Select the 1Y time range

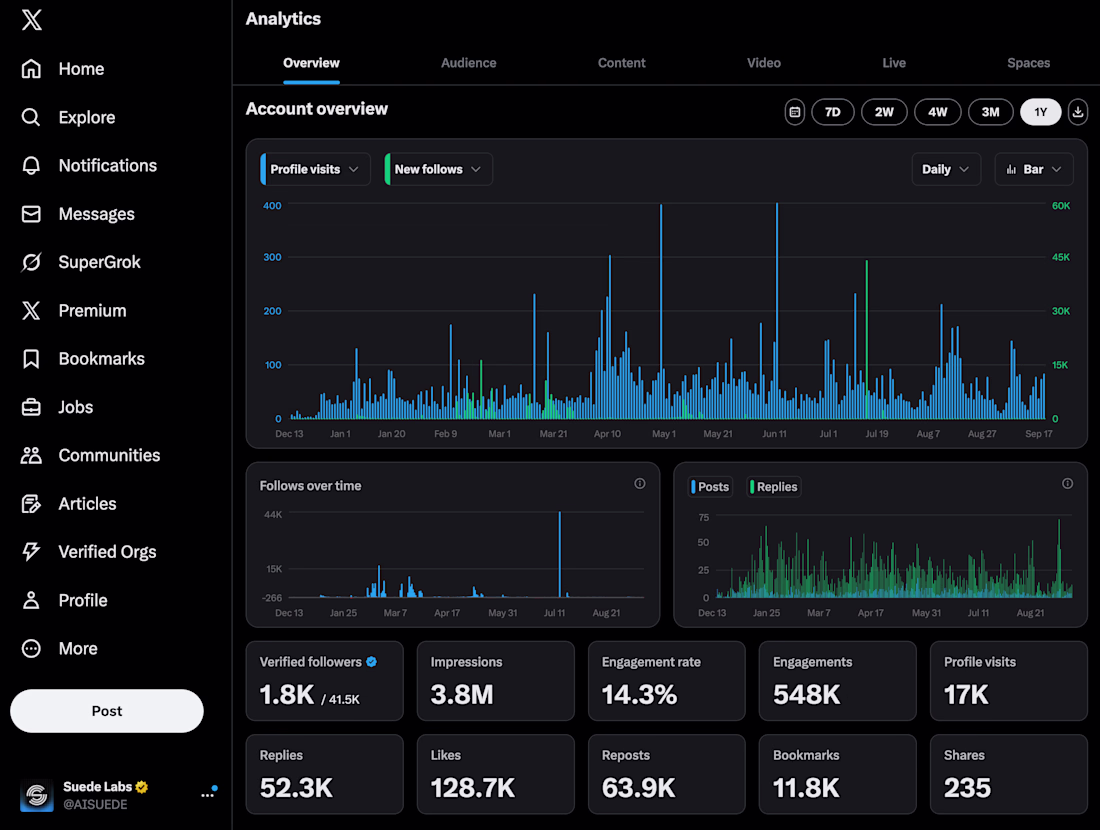pyautogui.click(x=1040, y=112)
